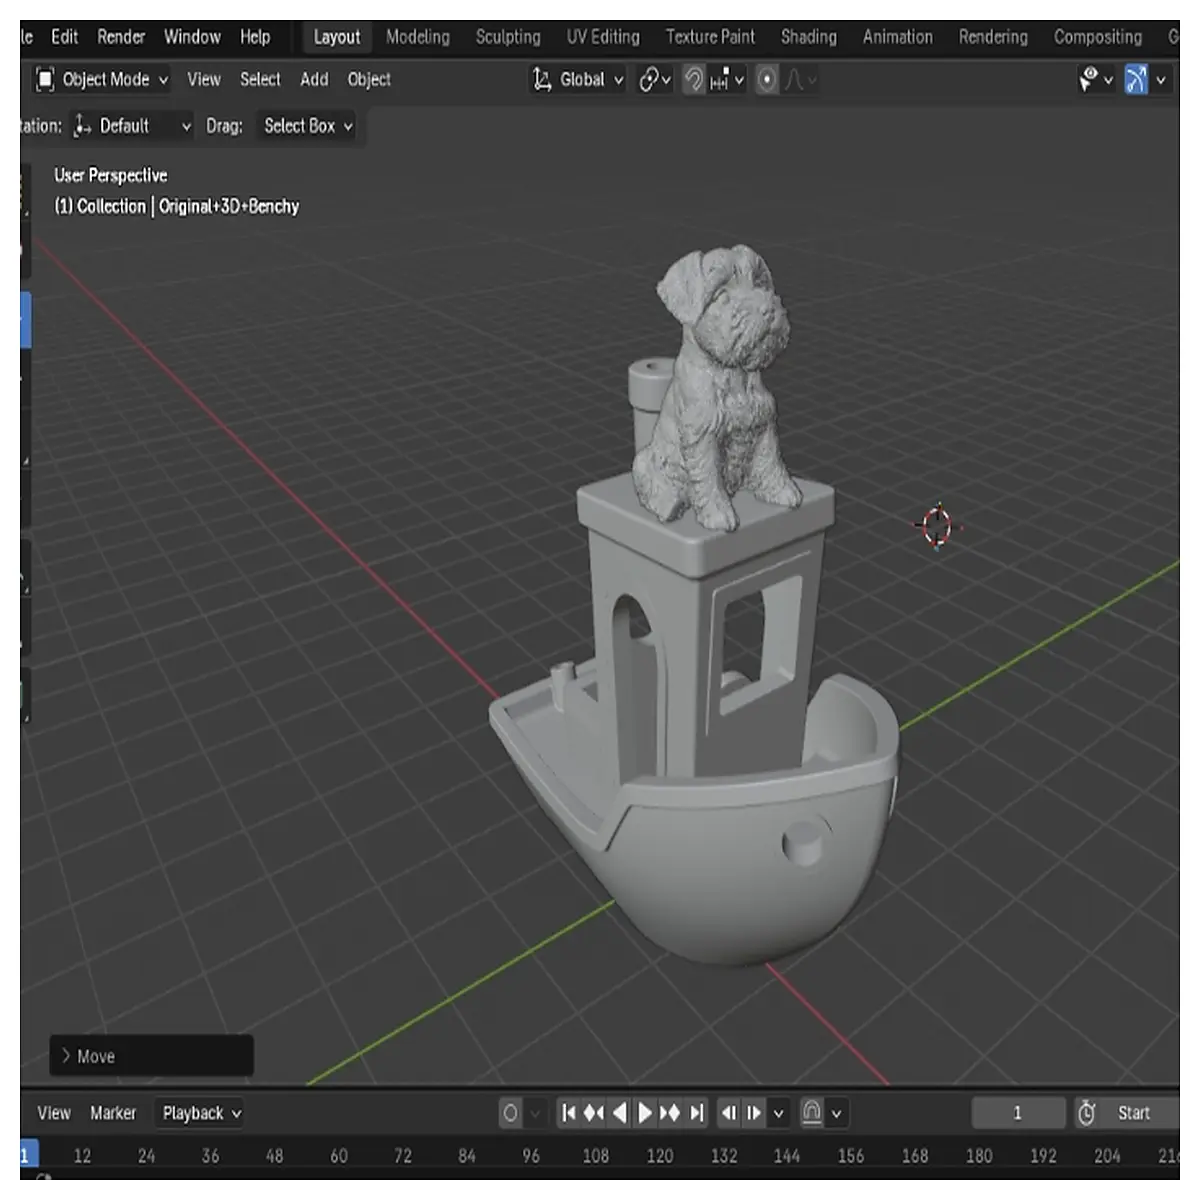Play the animation in reverse

pyautogui.click(x=620, y=1113)
